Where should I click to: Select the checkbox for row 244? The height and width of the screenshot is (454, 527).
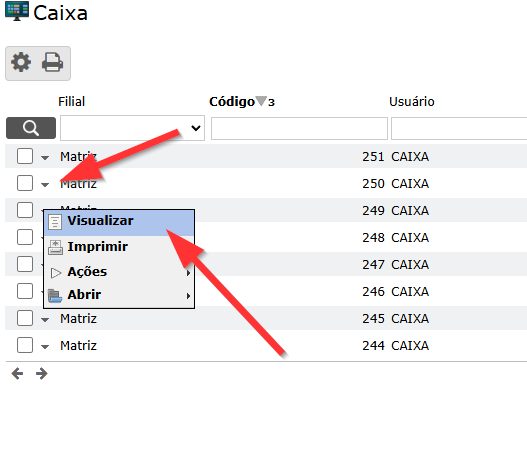pos(25,345)
